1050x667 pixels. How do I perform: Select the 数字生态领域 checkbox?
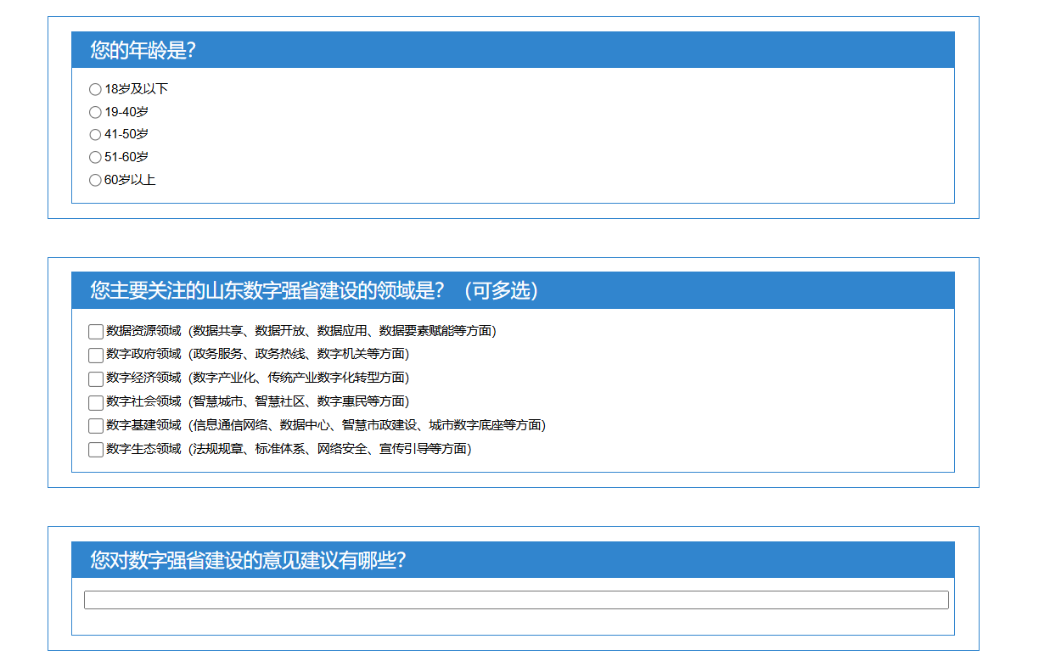pos(96,450)
